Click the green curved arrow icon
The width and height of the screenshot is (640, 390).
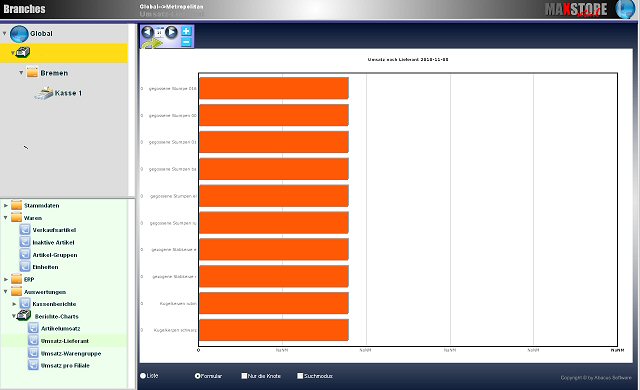click(x=152, y=43)
